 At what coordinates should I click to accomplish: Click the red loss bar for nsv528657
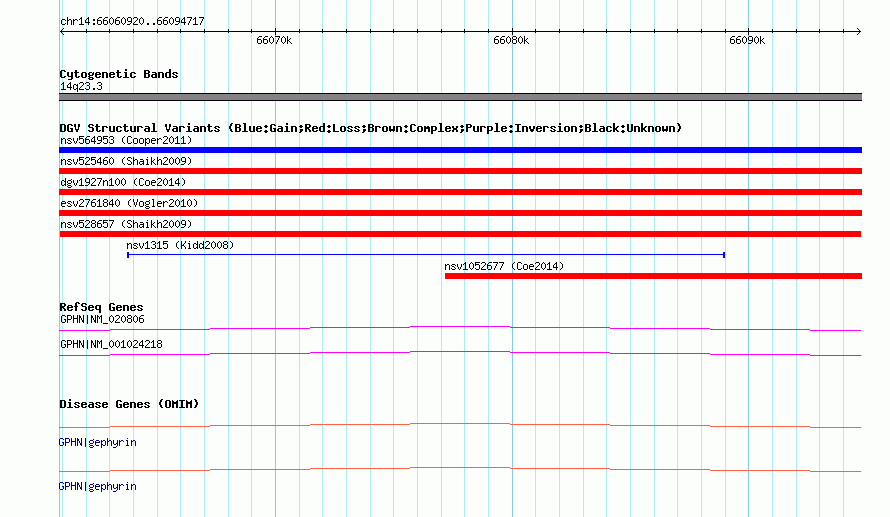pyautogui.click(x=460, y=234)
